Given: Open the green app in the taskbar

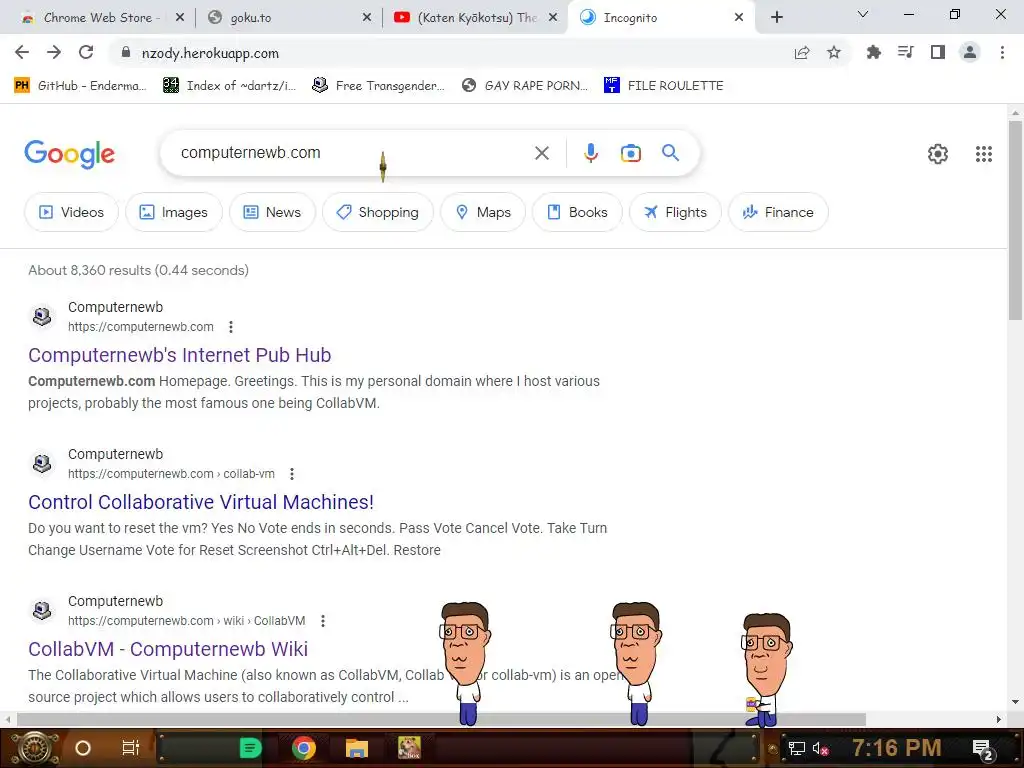Looking at the screenshot, I should click(x=250, y=748).
